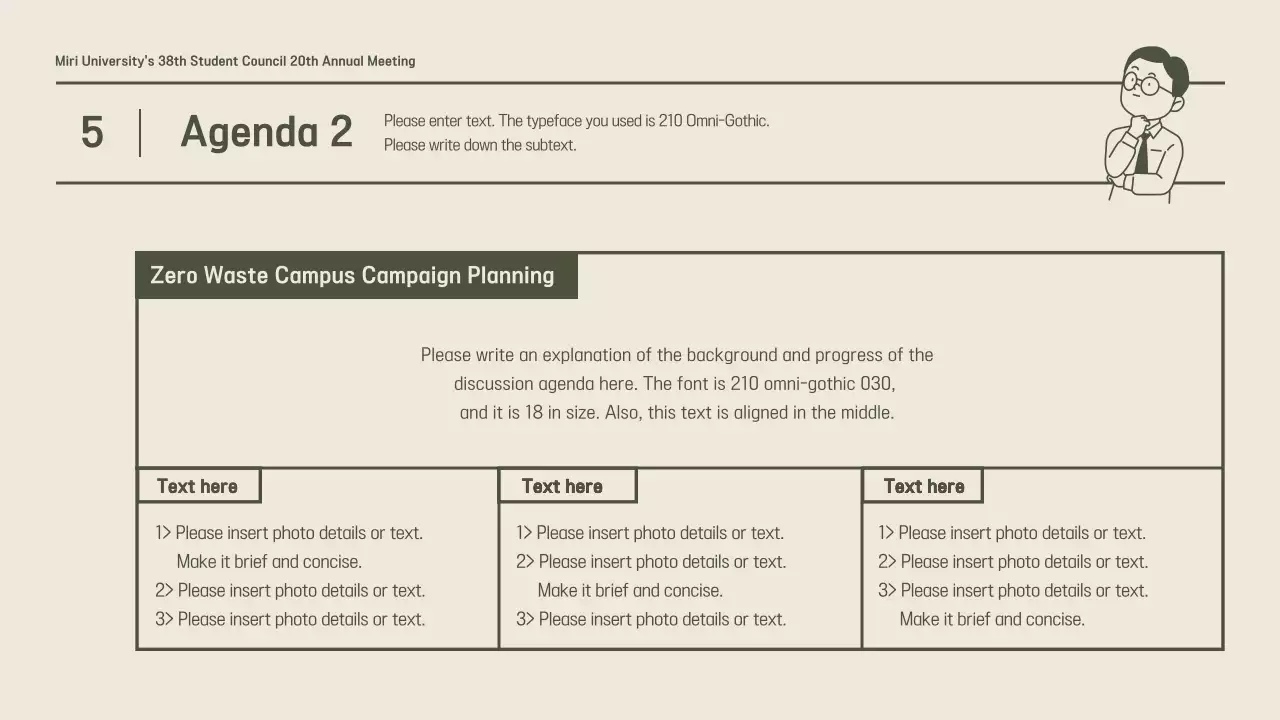Select the Miri University meeting header text
This screenshot has height=720, width=1280.
235,61
